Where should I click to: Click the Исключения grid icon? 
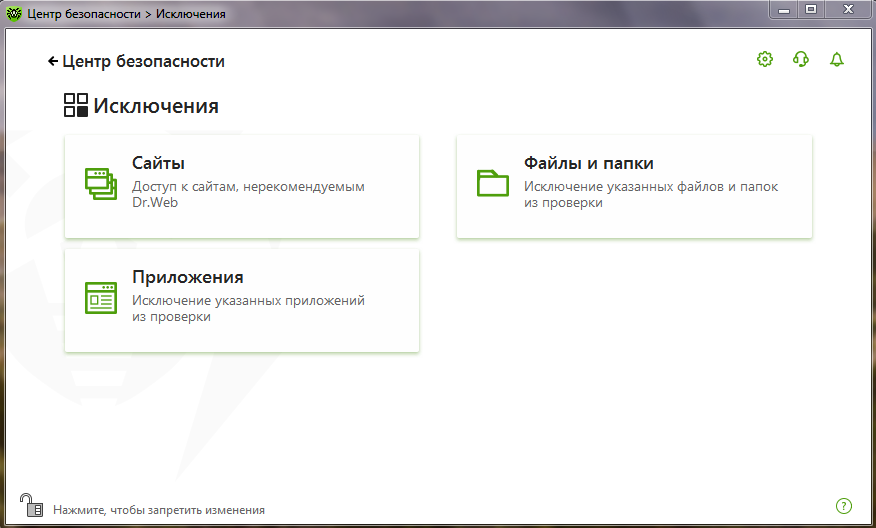(x=76, y=106)
